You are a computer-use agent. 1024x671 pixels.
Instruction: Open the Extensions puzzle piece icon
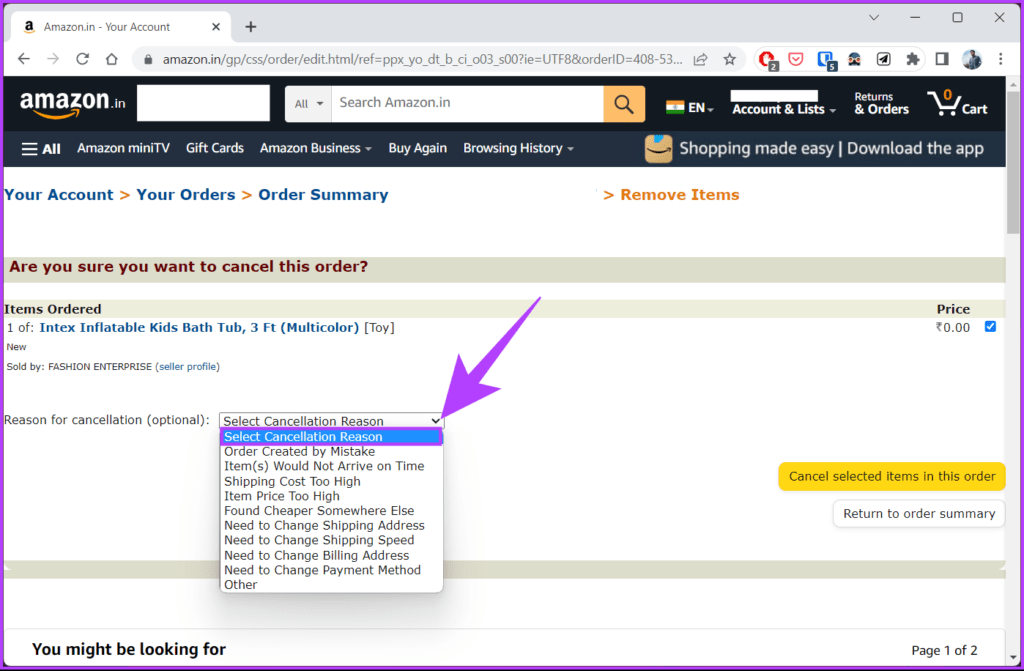[912, 59]
